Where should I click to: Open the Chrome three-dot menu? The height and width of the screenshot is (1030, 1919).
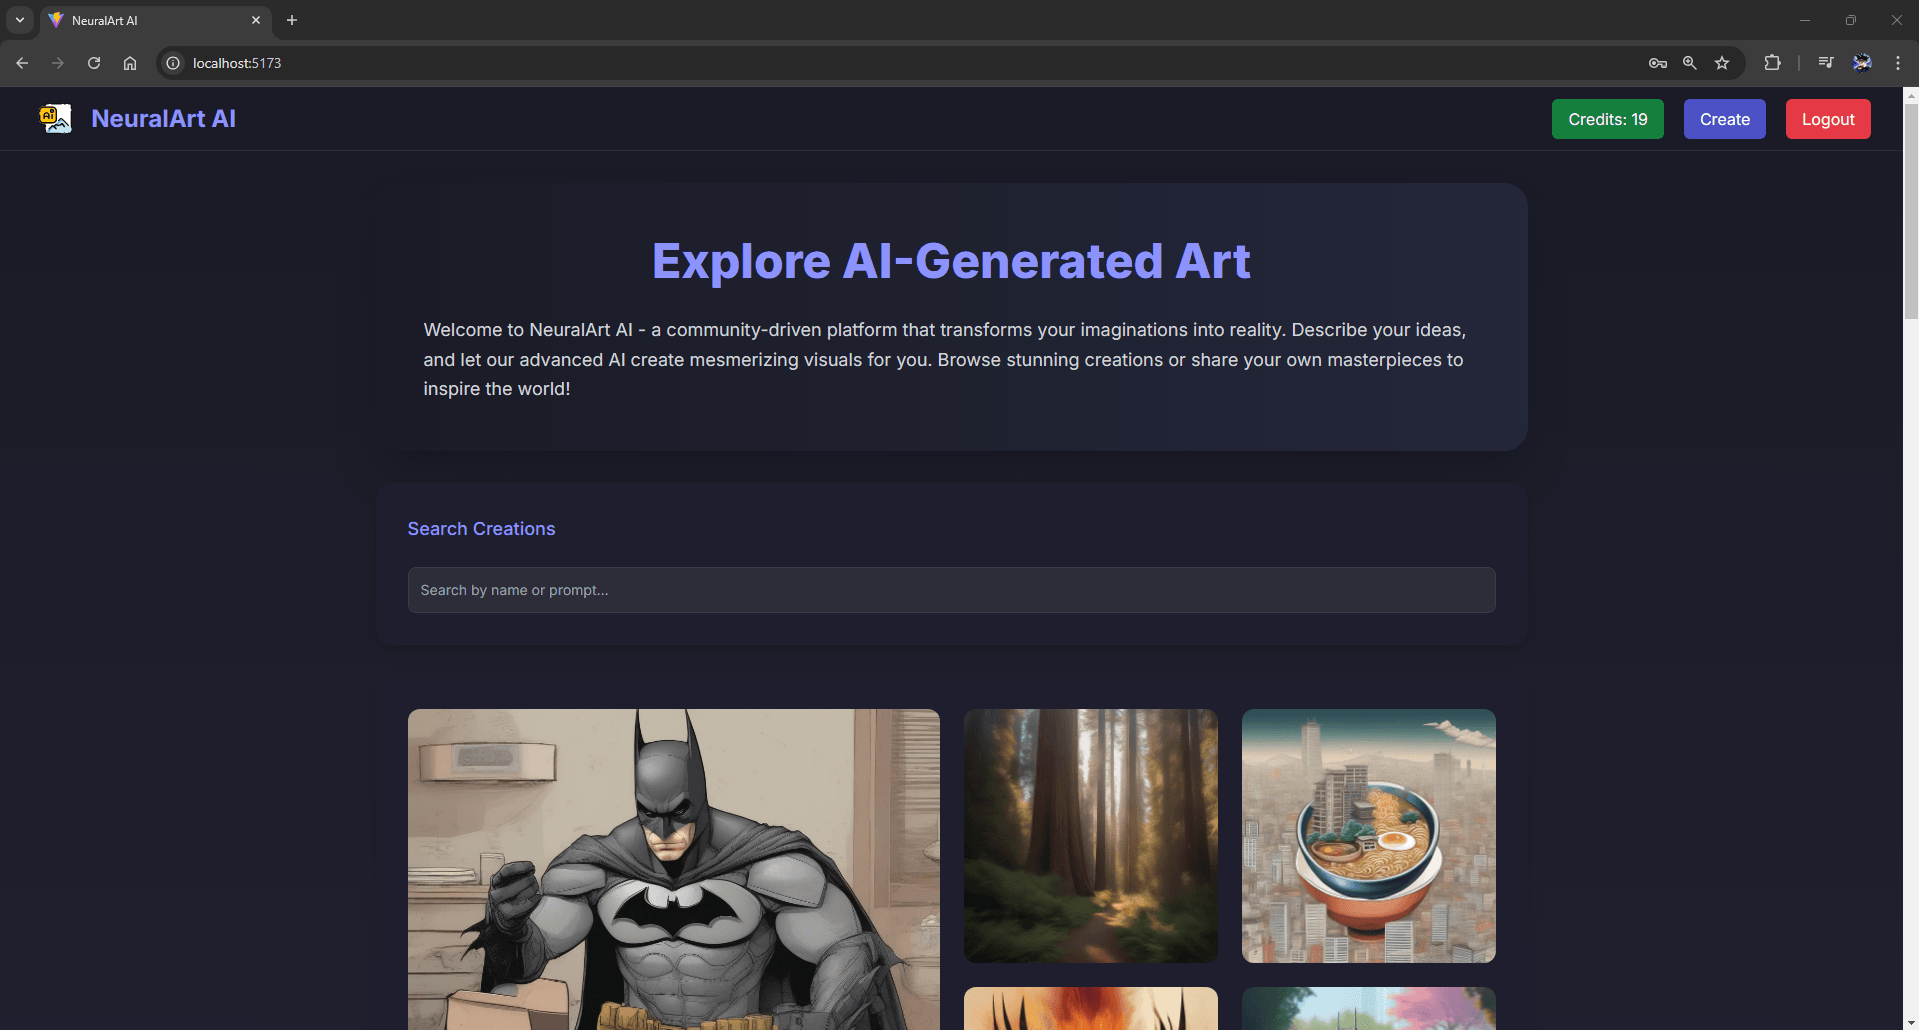point(1898,63)
